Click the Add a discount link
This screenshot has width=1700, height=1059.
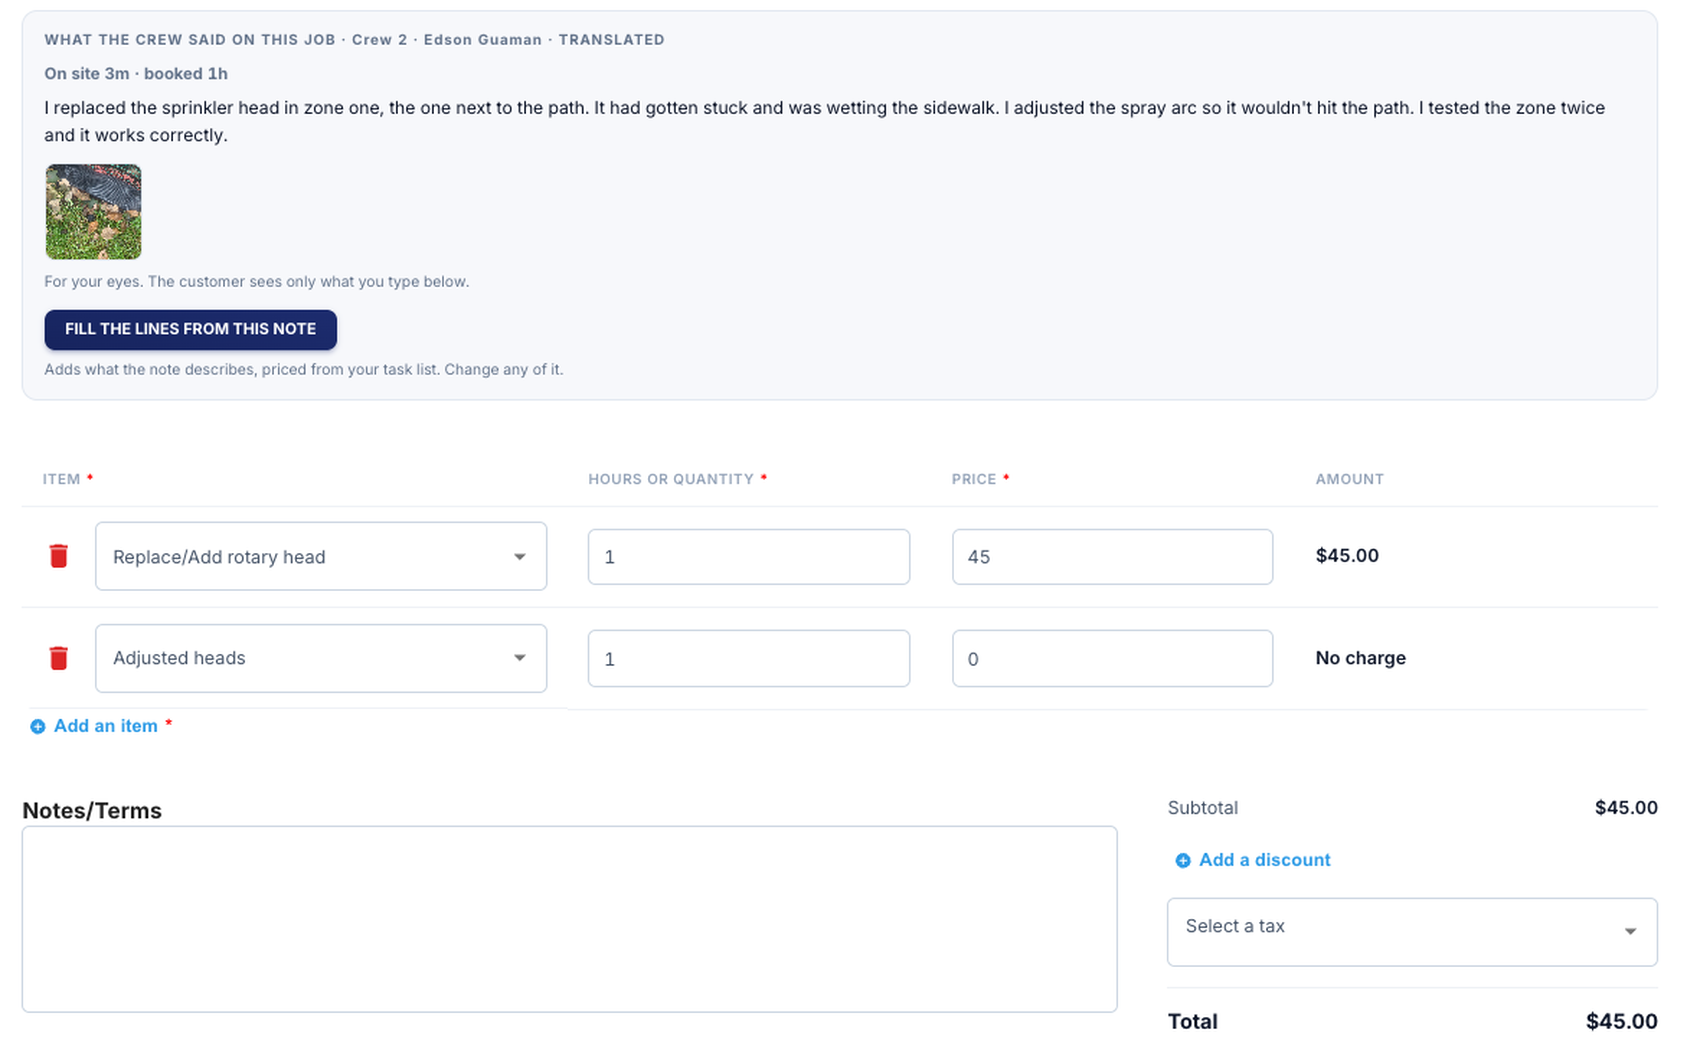pyautogui.click(x=1265, y=860)
